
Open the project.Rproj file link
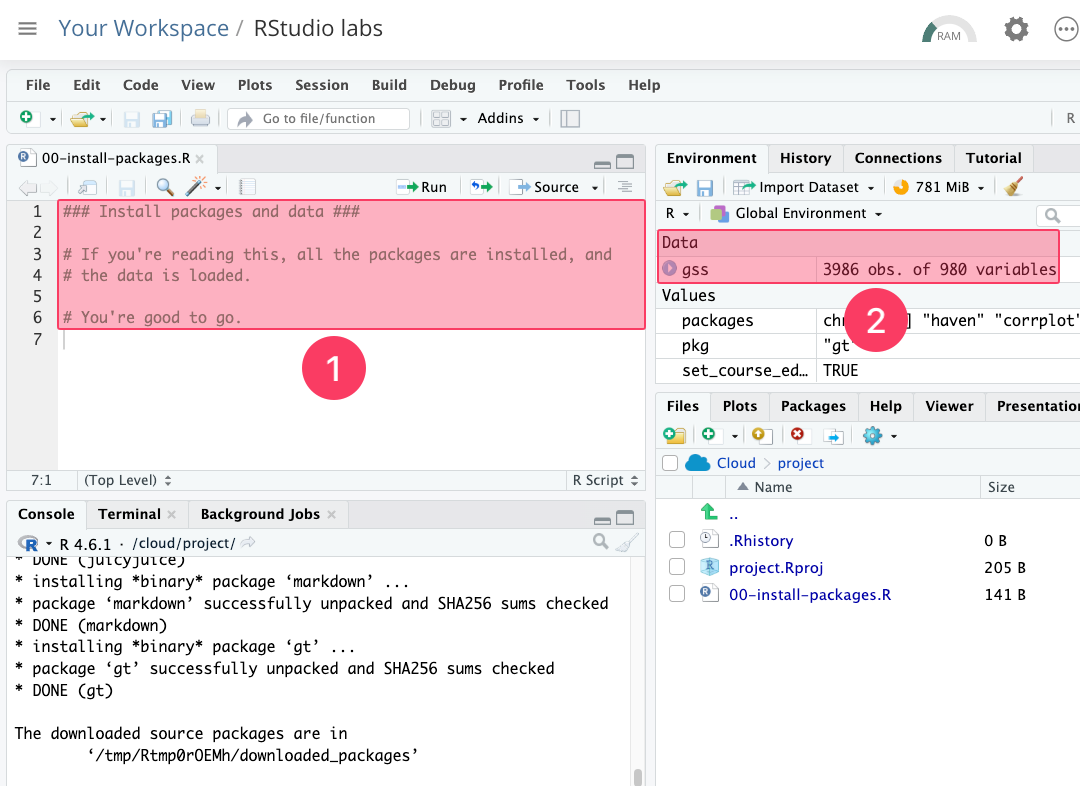coord(776,568)
